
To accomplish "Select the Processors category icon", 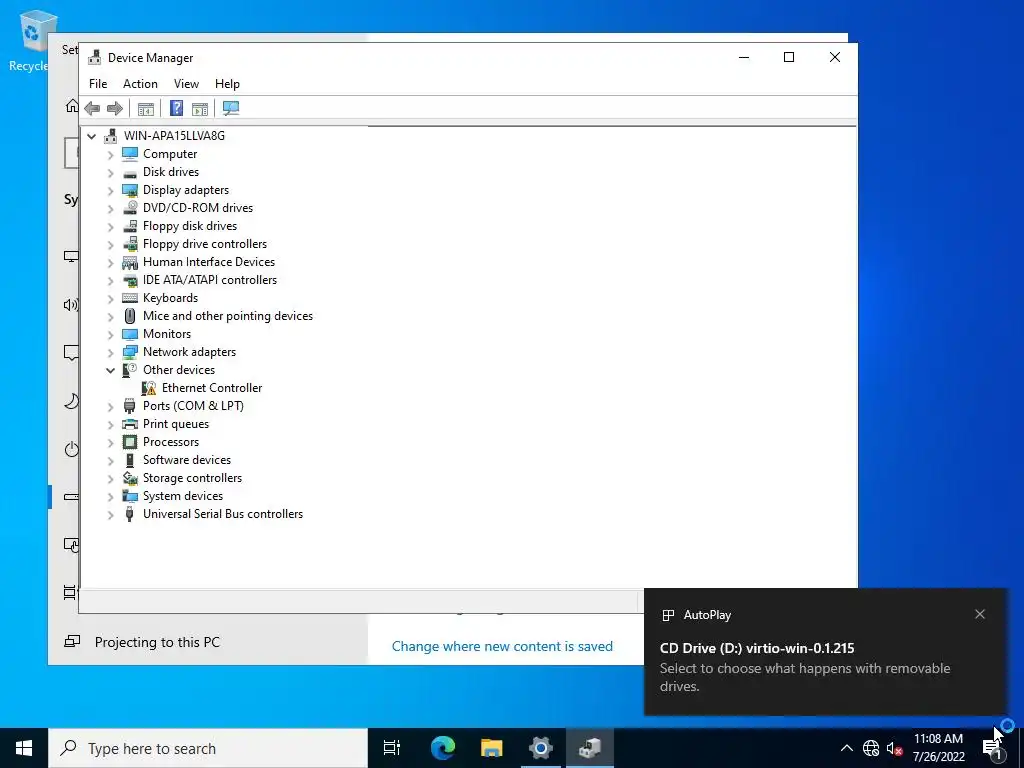I will coord(130,442).
